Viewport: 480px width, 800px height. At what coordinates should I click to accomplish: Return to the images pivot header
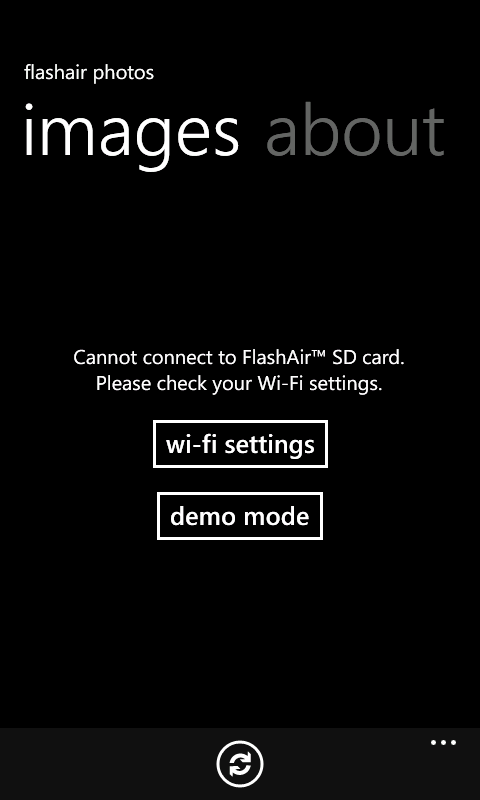pyautogui.click(x=131, y=136)
